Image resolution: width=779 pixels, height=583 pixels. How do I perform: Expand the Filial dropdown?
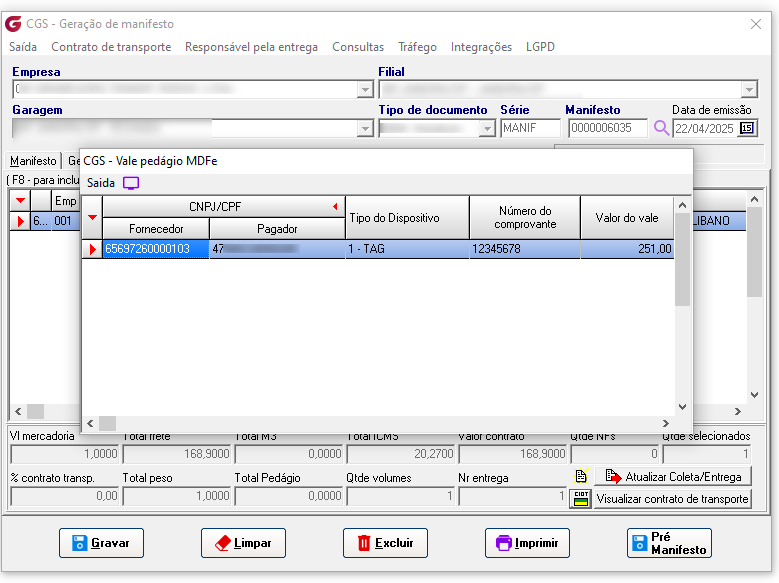(x=749, y=90)
